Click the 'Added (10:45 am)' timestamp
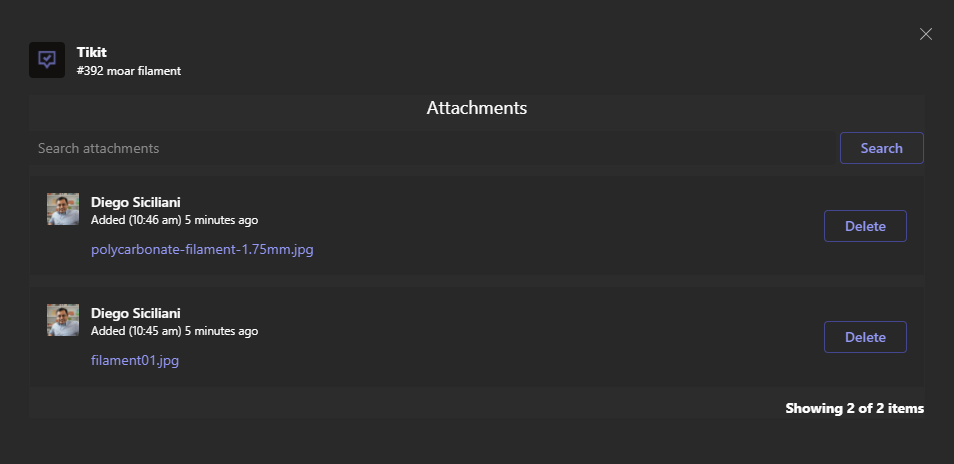The image size is (954, 464). 136,331
